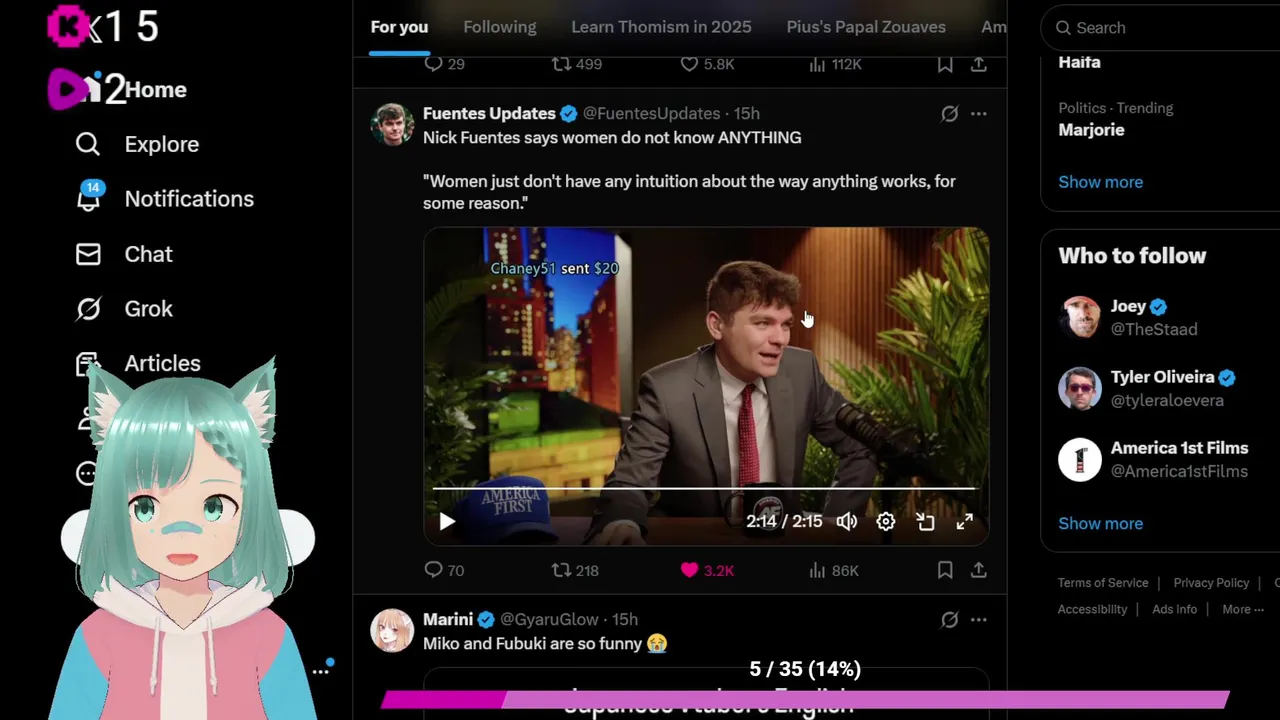
Task: Open Fuentes Updates profile avatar
Action: click(392, 124)
